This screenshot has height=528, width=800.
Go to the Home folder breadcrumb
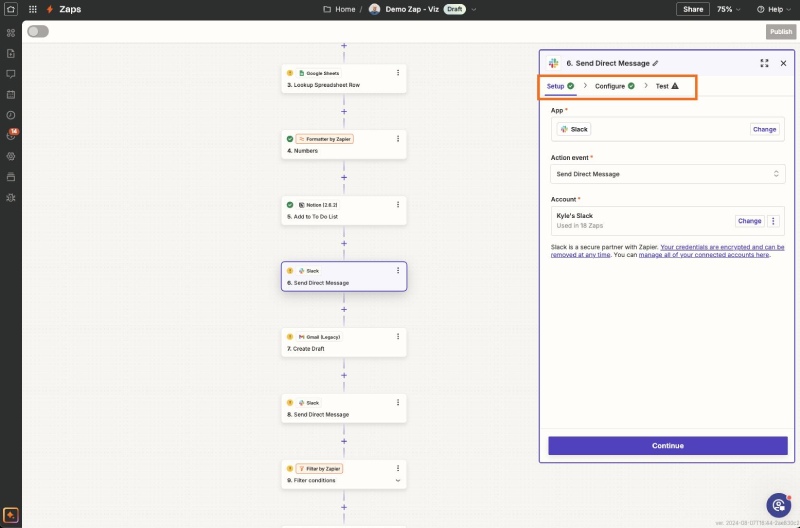[339, 9]
